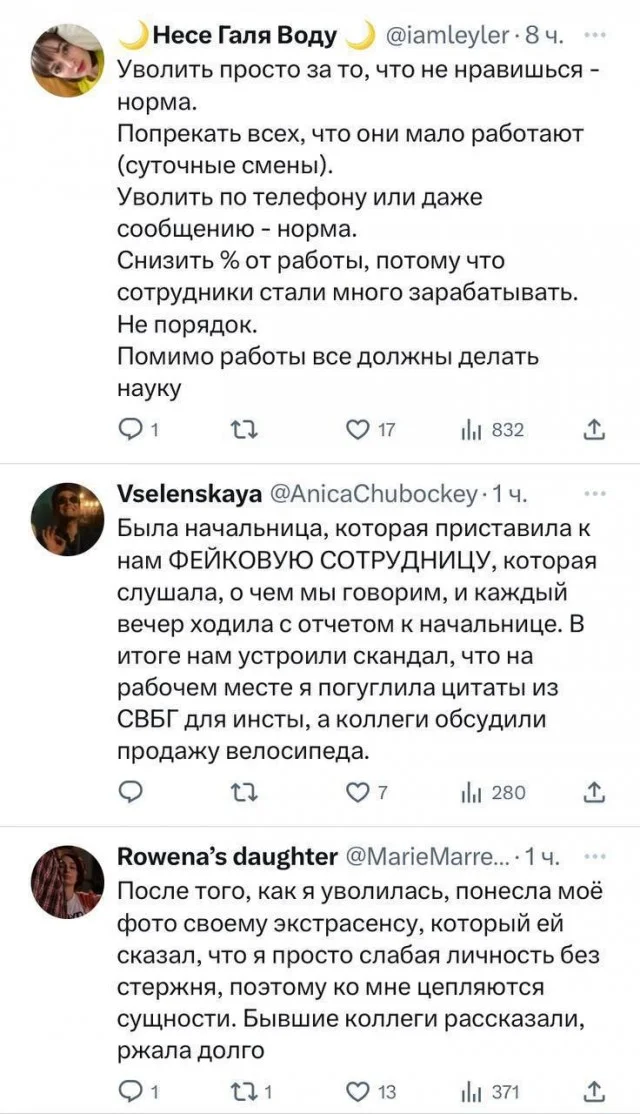Viewport: 640px width, 1114px height.
Task: Open the Vselenskaya display name
Action: [x=190, y=495]
